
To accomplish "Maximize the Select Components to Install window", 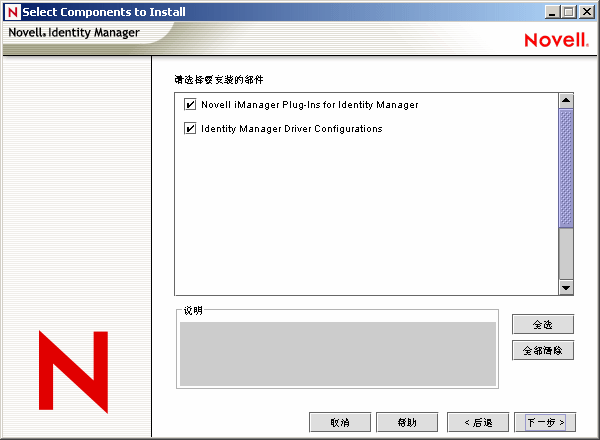I will [x=569, y=12].
